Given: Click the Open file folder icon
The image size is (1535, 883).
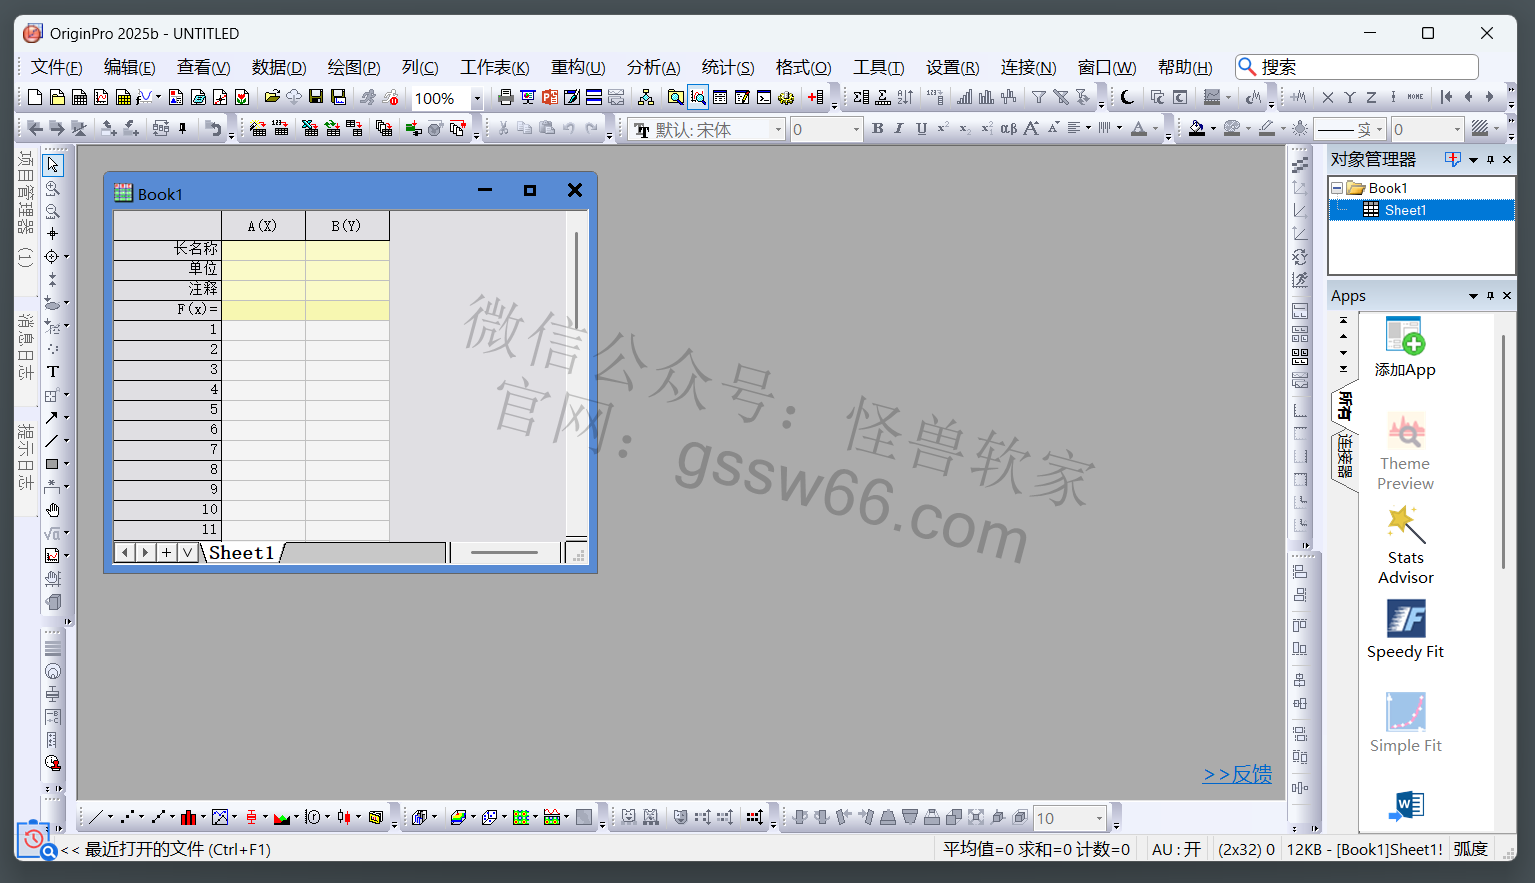Looking at the screenshot, I should [x=271, y=97].
